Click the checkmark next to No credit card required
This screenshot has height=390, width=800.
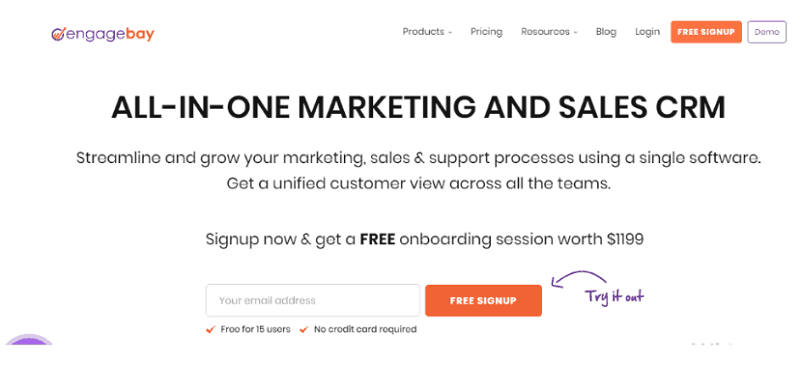pos(304,330)
